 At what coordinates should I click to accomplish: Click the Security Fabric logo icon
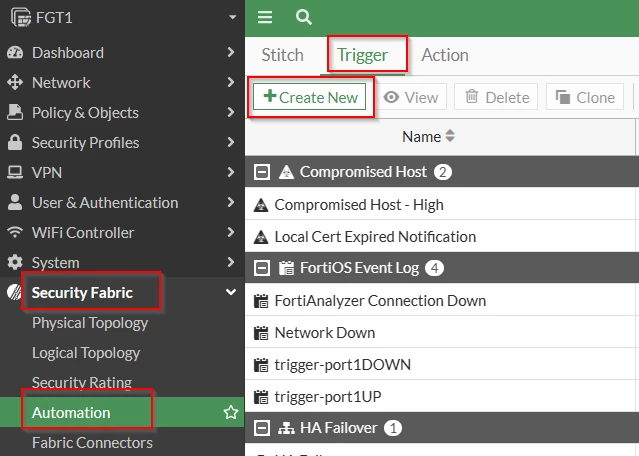click(14, 292)
